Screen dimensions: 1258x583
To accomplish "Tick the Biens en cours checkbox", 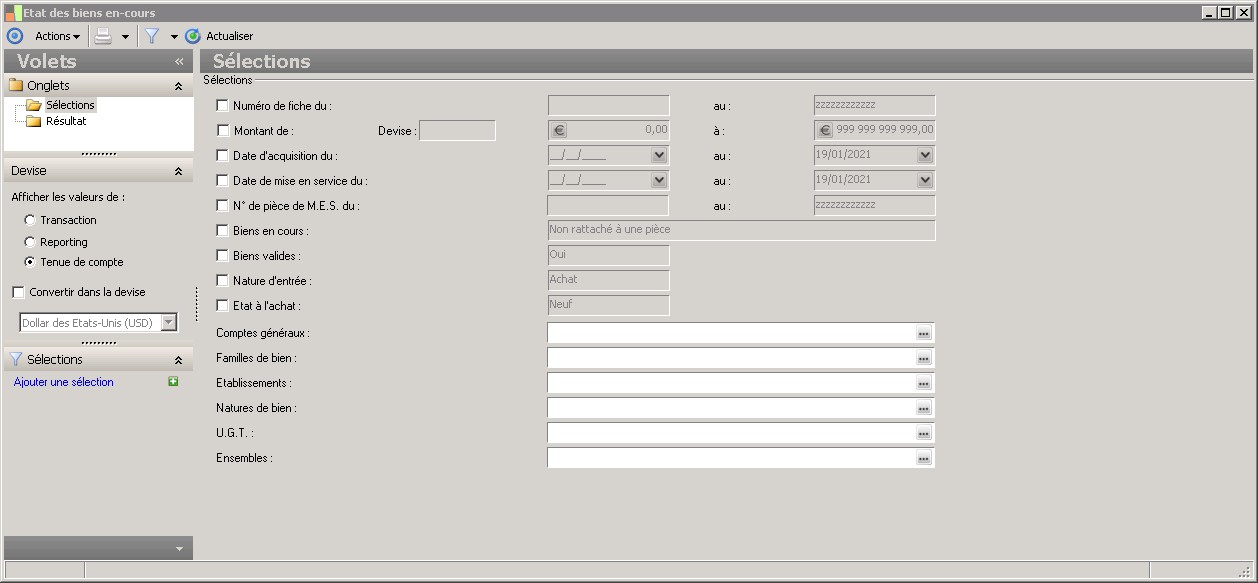I will click(222, 231).
